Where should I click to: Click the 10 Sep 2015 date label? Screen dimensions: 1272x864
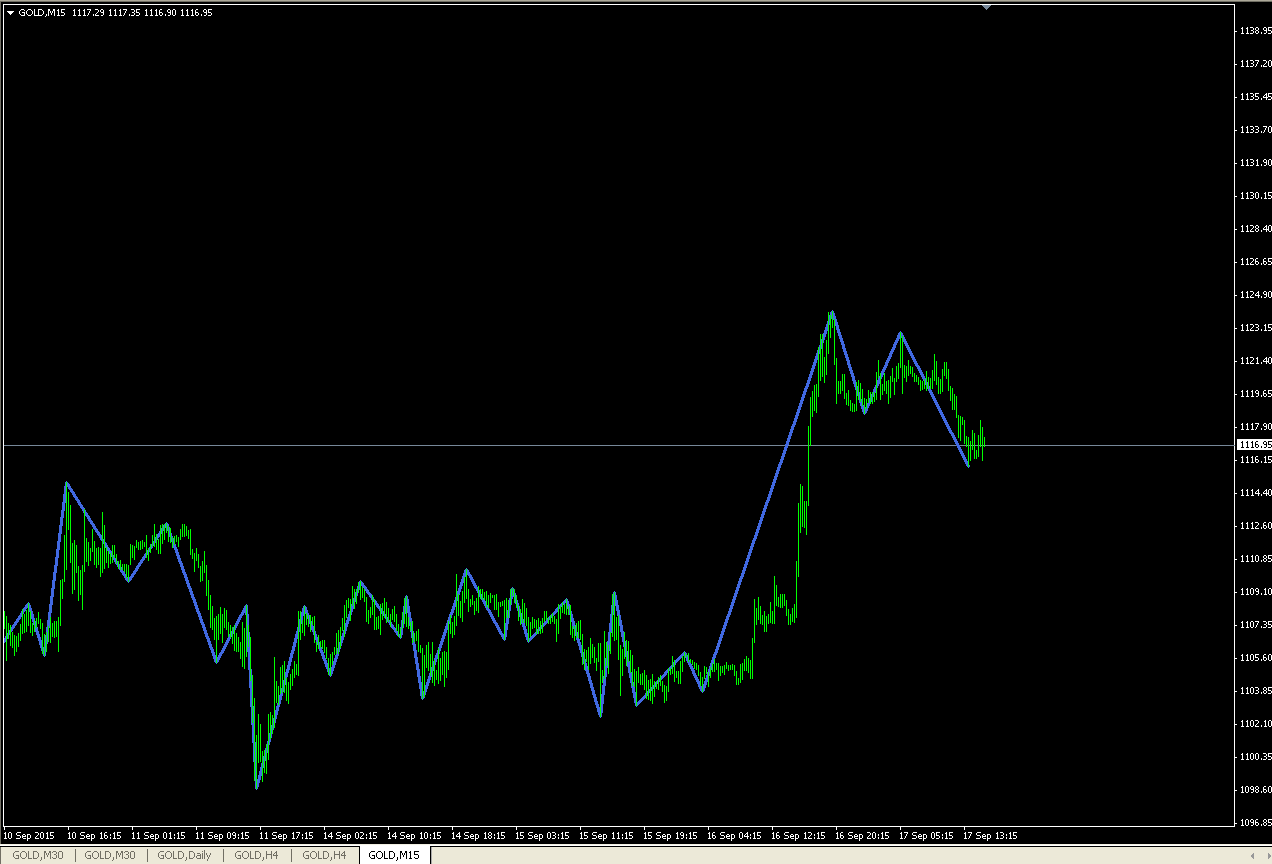click(x=29, y=835)
